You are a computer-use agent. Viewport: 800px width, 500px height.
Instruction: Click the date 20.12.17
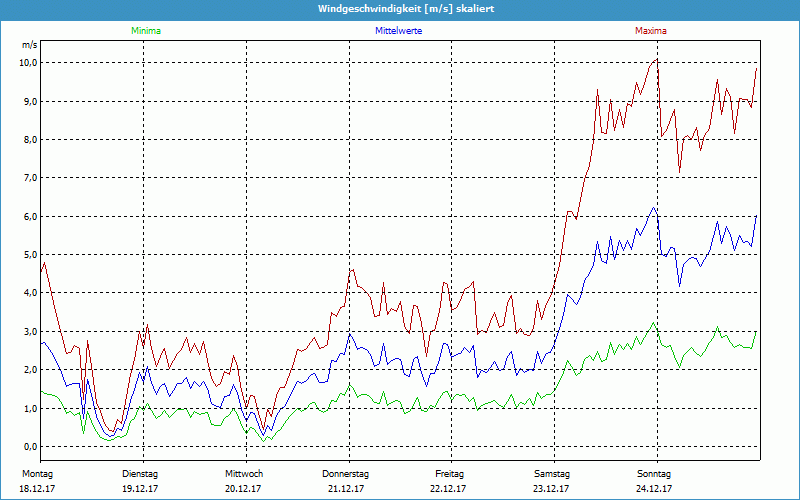tap(243, 489)
